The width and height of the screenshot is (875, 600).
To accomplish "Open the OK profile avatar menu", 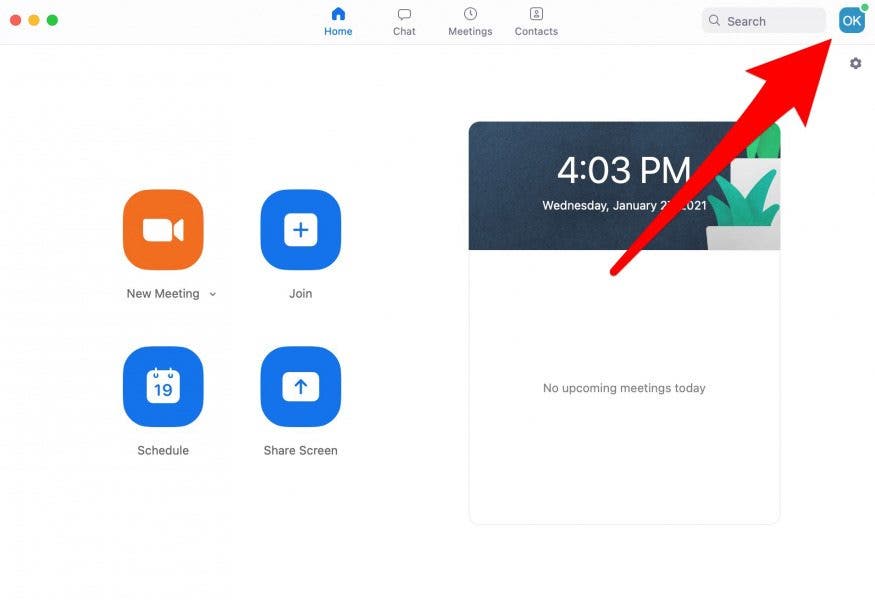I will 851,20.
